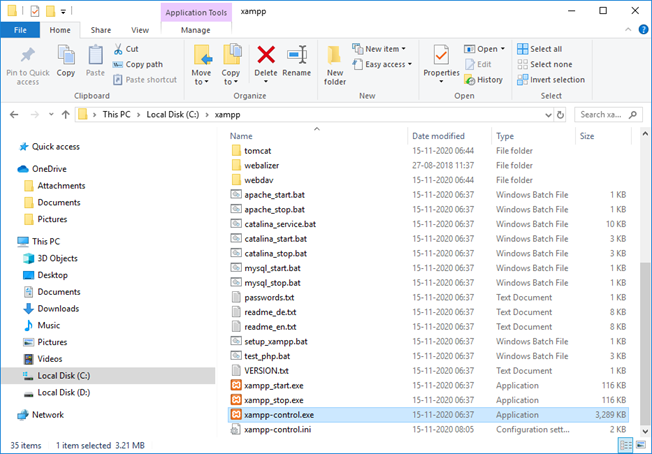Click the Copy path button
This screenshot has height=454, width=652.
pyautogui.click(x=138, y=64)
